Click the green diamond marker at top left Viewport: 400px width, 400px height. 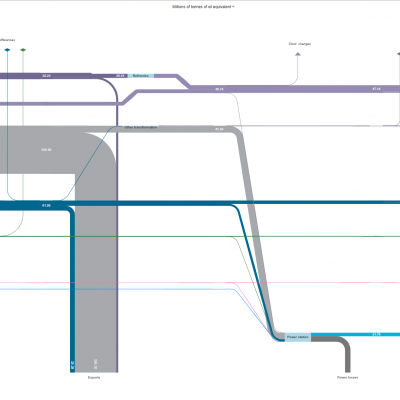(x=23, y=50)
